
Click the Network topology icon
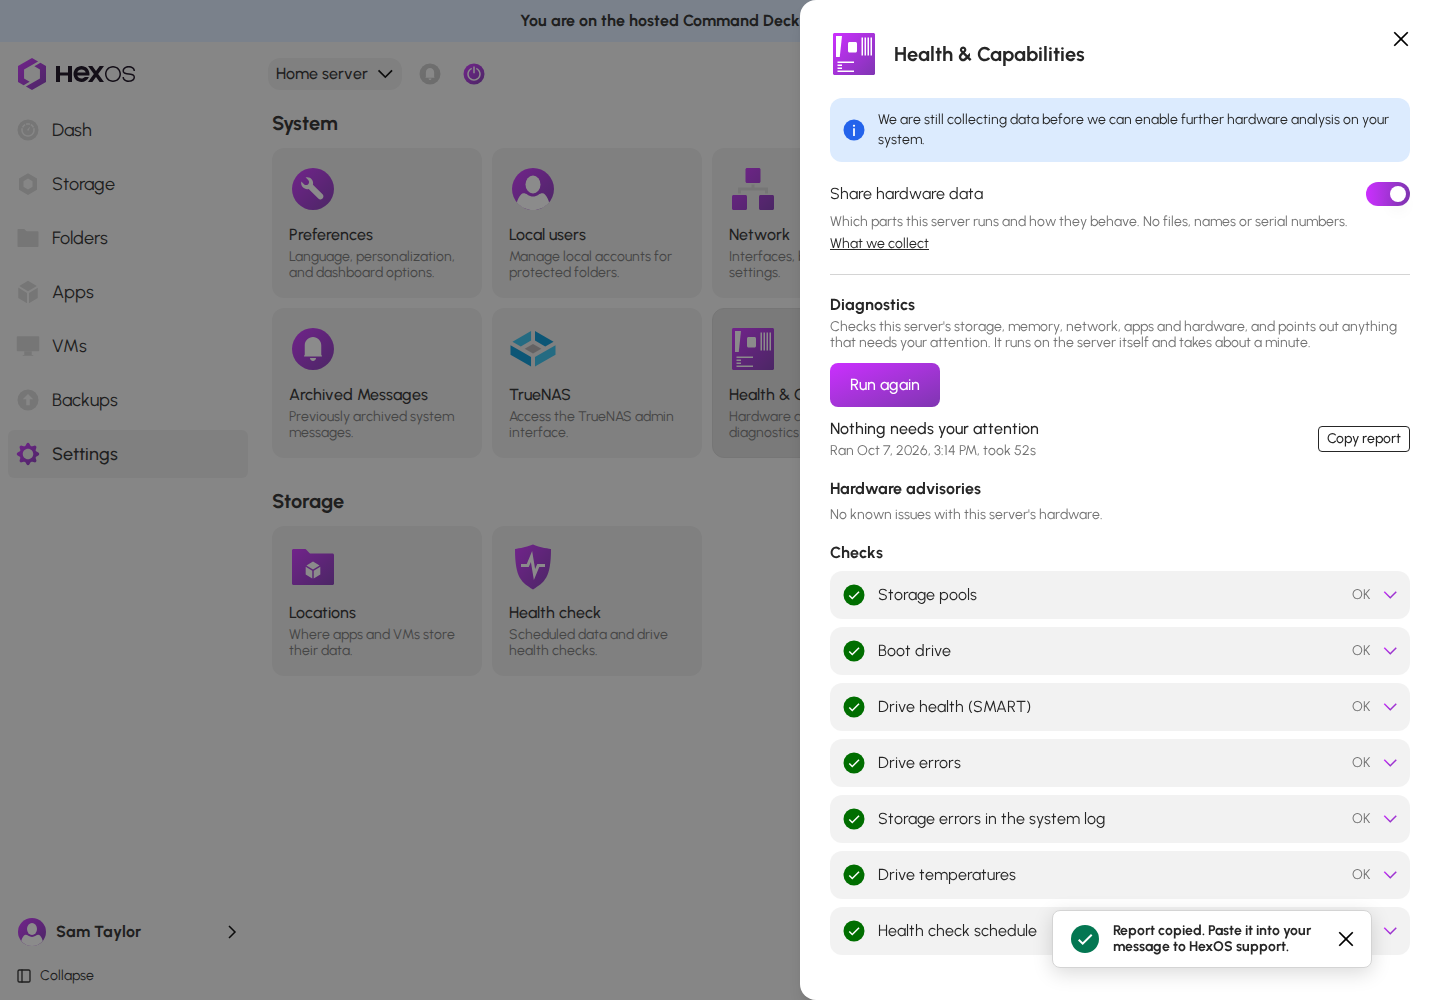pyautogui.click(x=753, y=189)
